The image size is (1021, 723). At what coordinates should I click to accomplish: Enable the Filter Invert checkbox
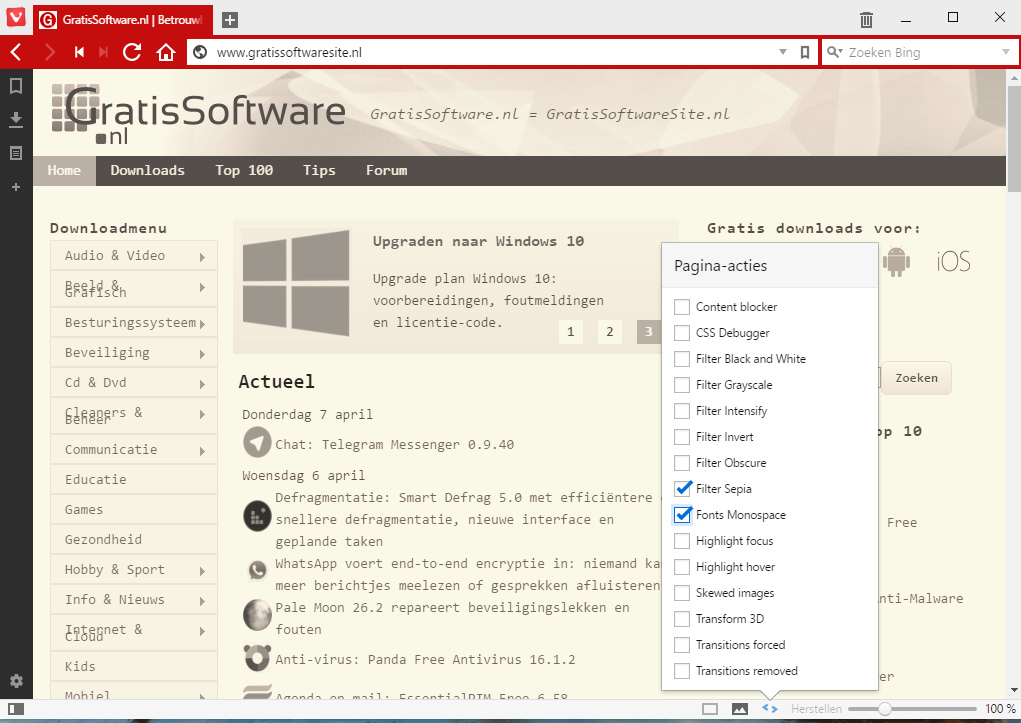pyautogui.click(x=683, y=437)
